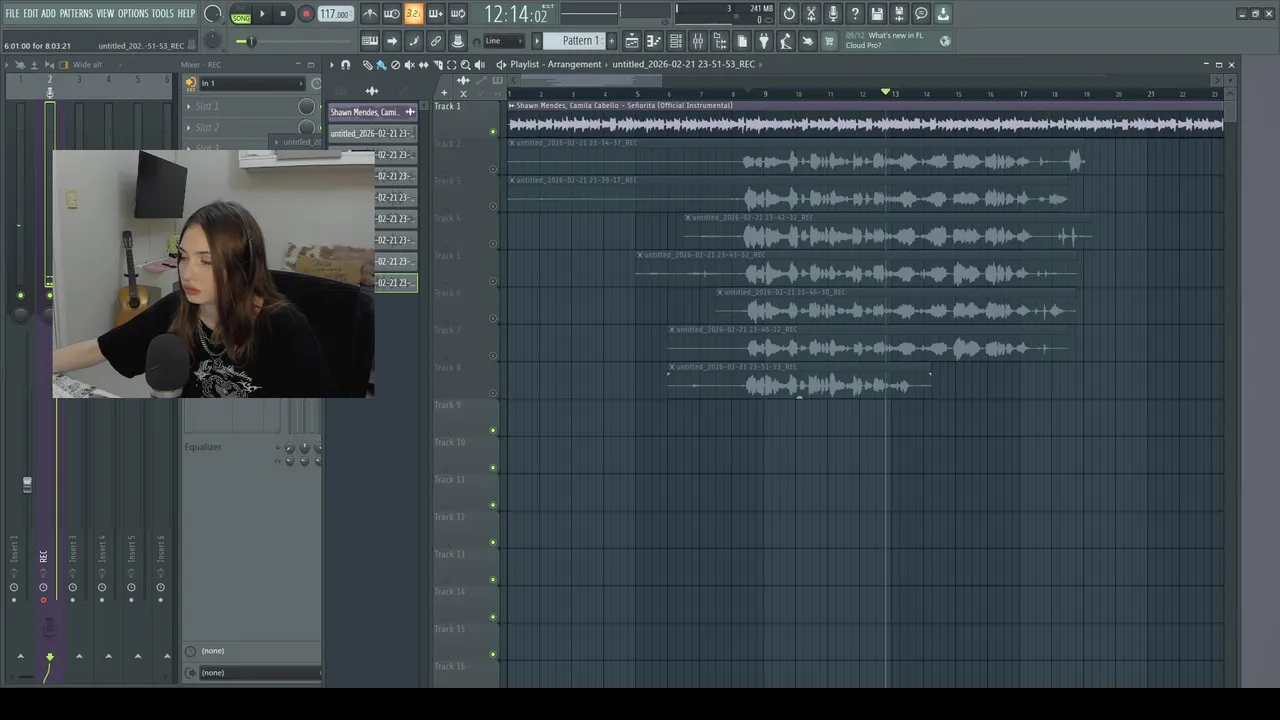Viewport: 1280px width, 720px height.
Task: Toggle note/clip grouping link icon
Action: pyautogui.click(x=436, y=41)
